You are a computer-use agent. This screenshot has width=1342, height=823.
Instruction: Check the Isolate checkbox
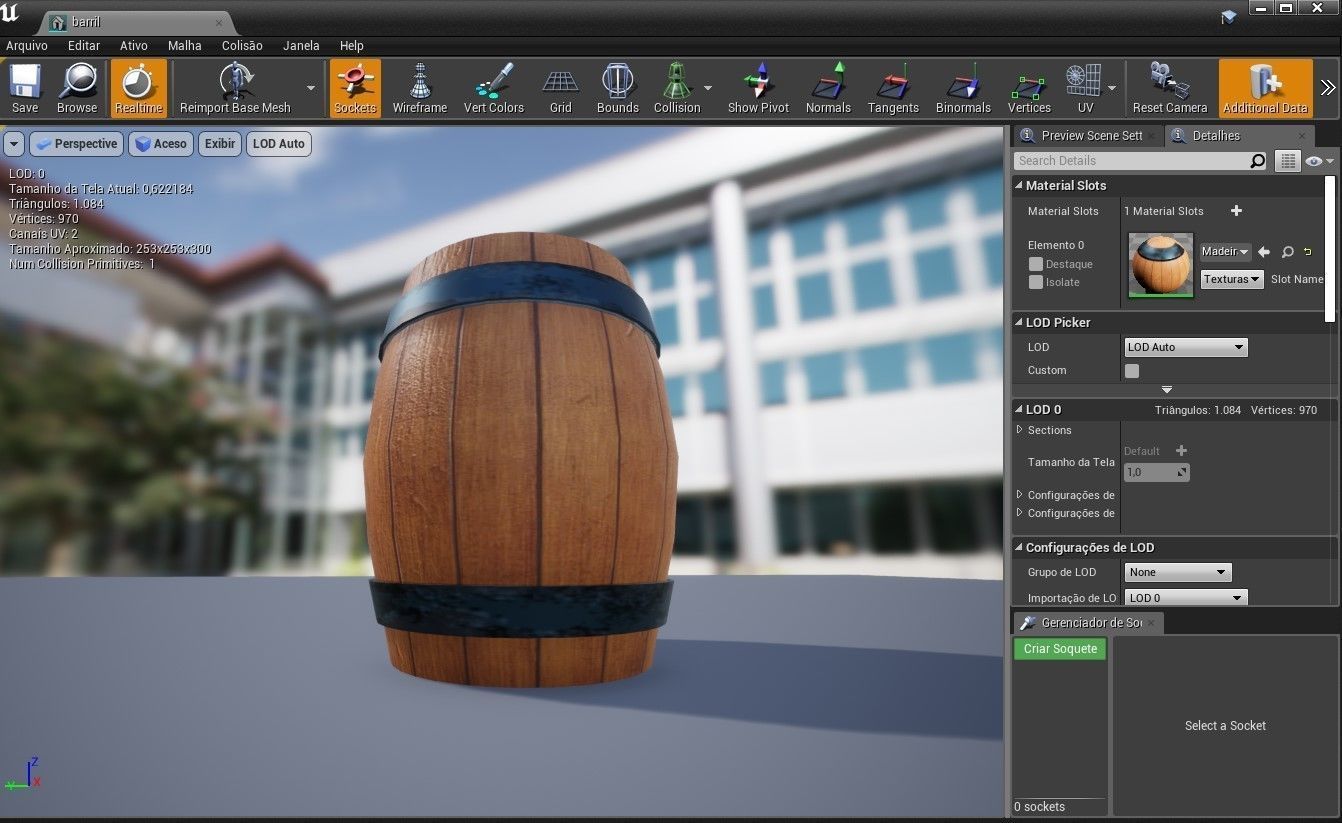tap(1036, 282)
